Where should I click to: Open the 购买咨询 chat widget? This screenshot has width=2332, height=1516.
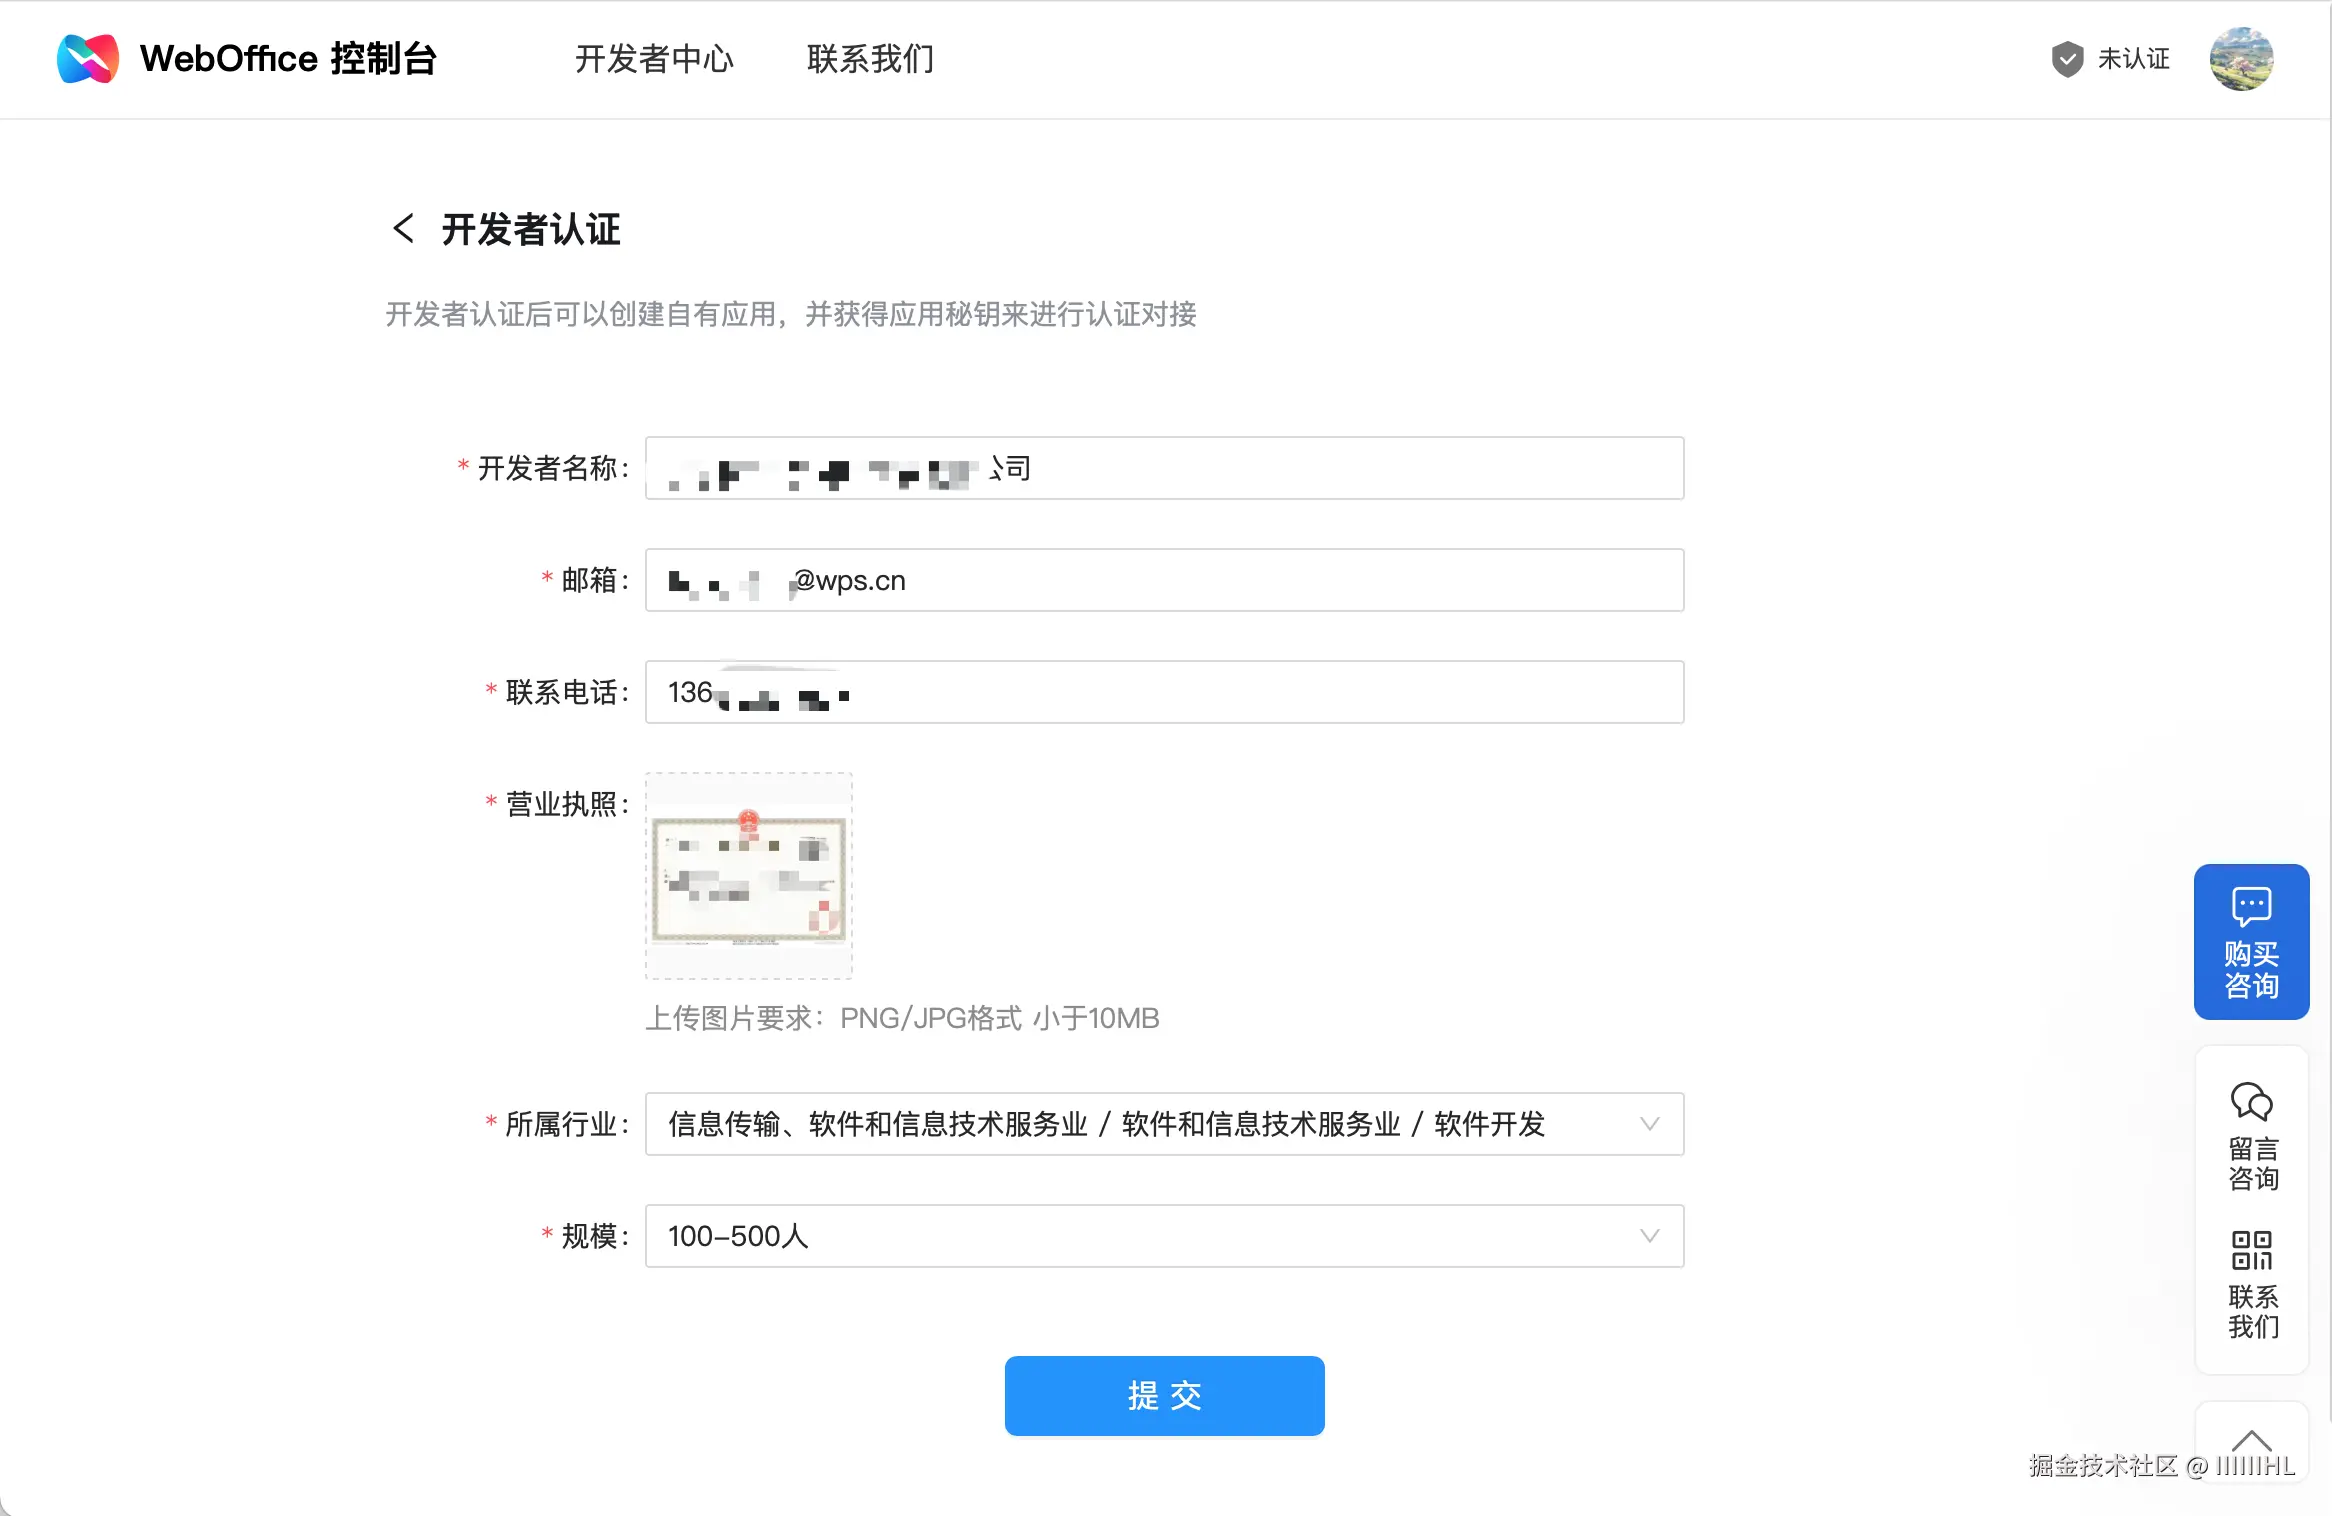[x=2251, y=941]
